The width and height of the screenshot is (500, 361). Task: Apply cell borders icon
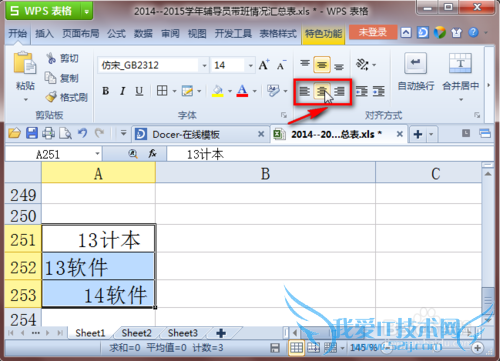(162, 91)
